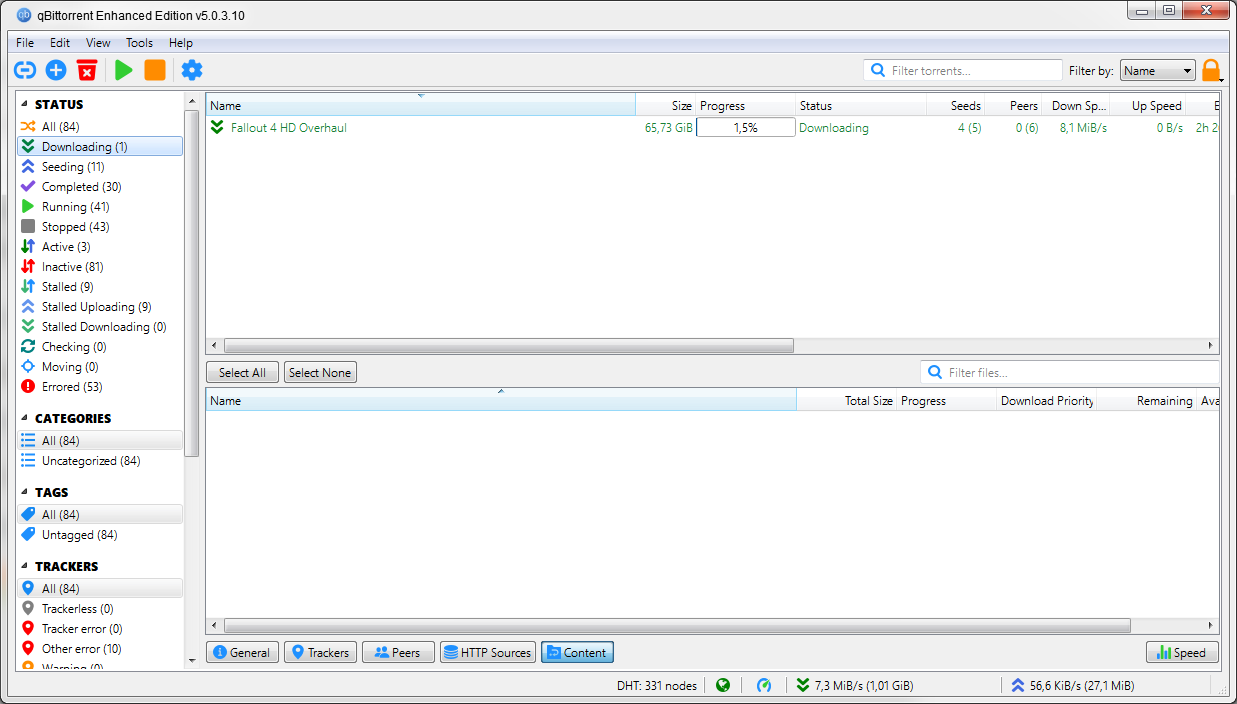
Task: Sort files by Download Priority column header
Action: (1047, 400)
